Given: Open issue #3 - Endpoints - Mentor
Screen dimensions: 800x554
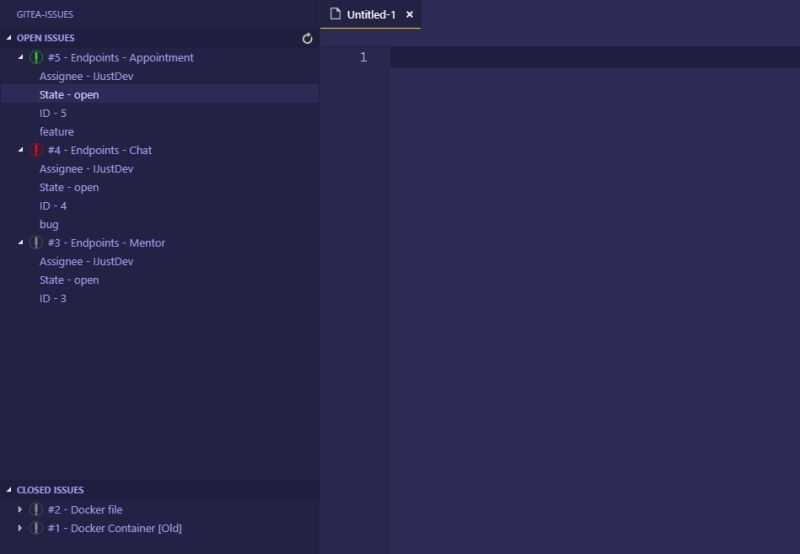Looking at the screenshot, I should (106, 243).
